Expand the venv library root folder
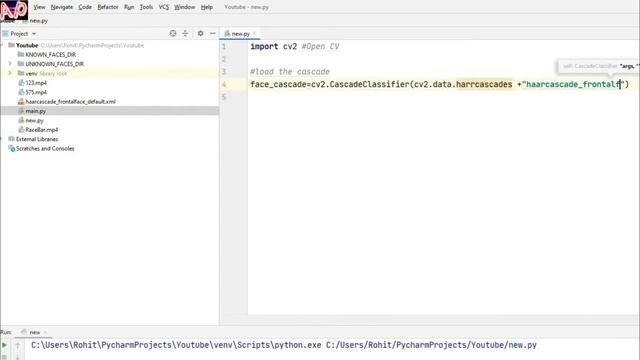 click(x=10, y=73)
